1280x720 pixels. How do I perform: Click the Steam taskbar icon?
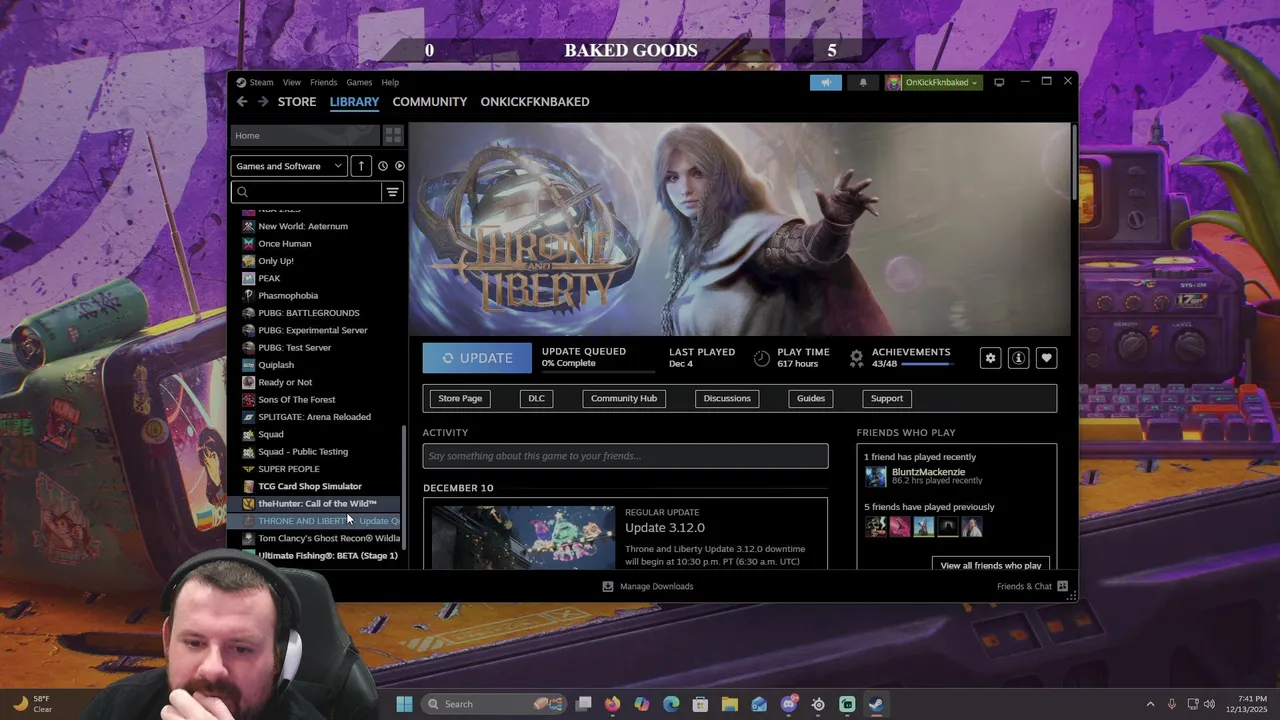click(x=876, y=704)
